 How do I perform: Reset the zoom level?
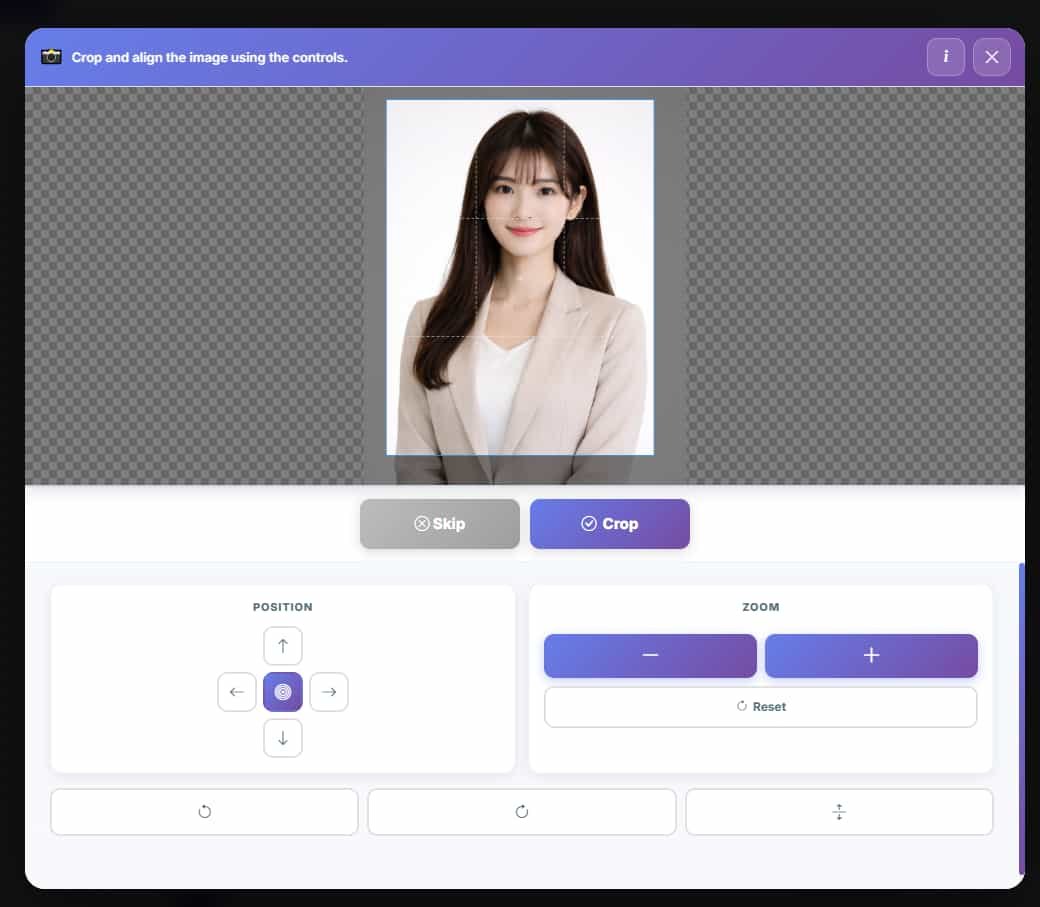[x=760, y=706]
